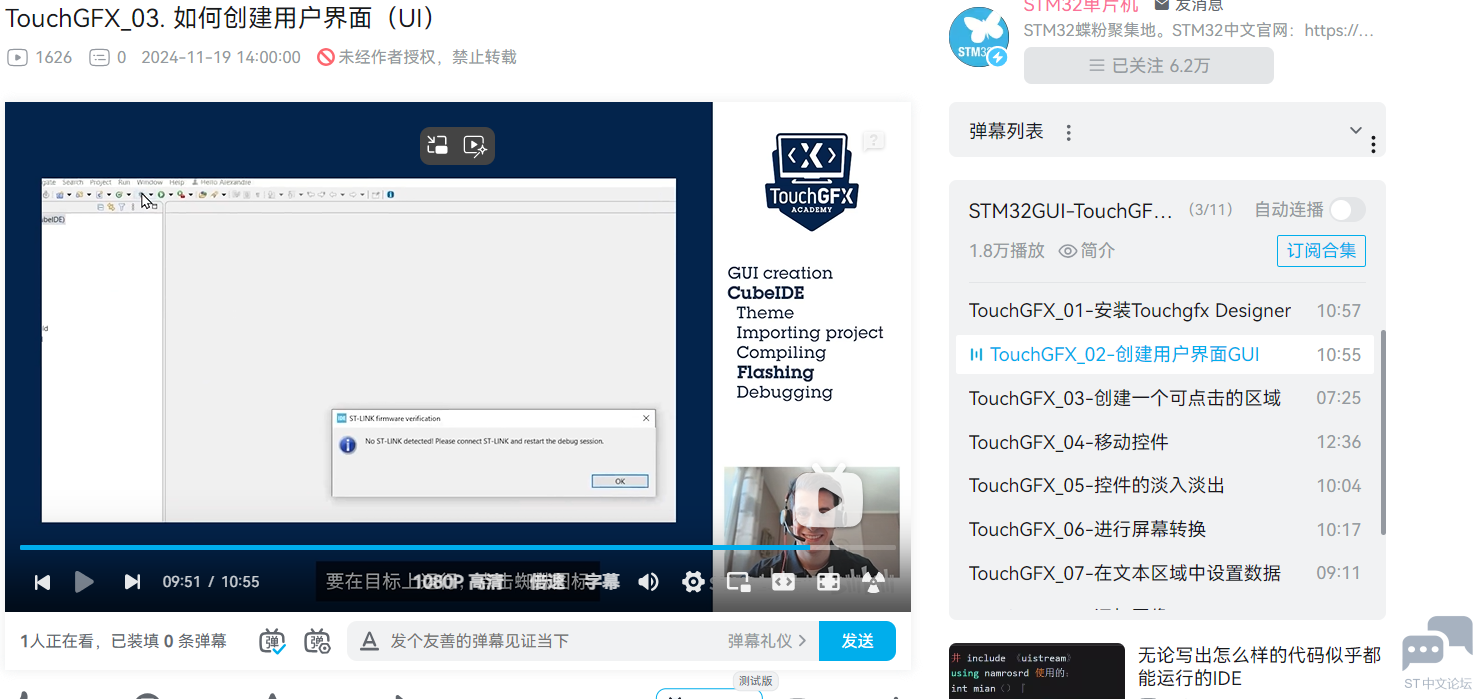Close the ST-LINK firmware verification dialog
The width and height of the screenshot is (1481, 699).
point(646,418)
